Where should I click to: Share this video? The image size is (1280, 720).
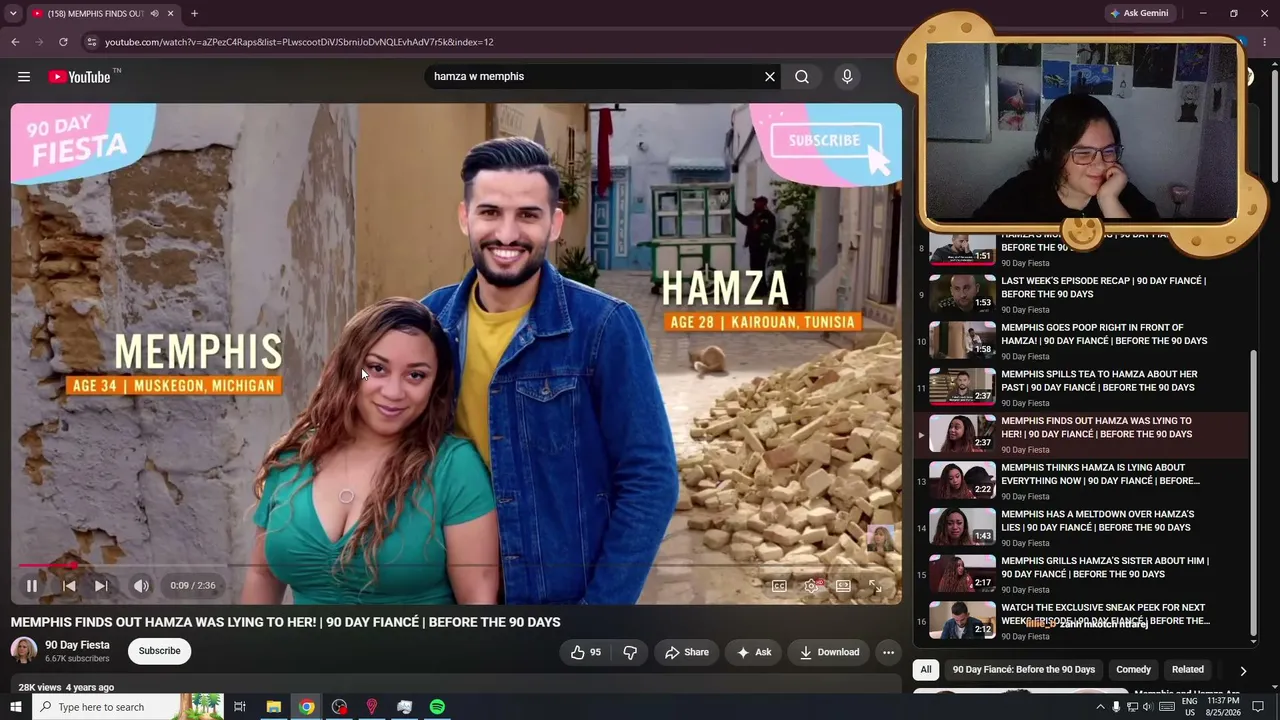pos(685,653)
